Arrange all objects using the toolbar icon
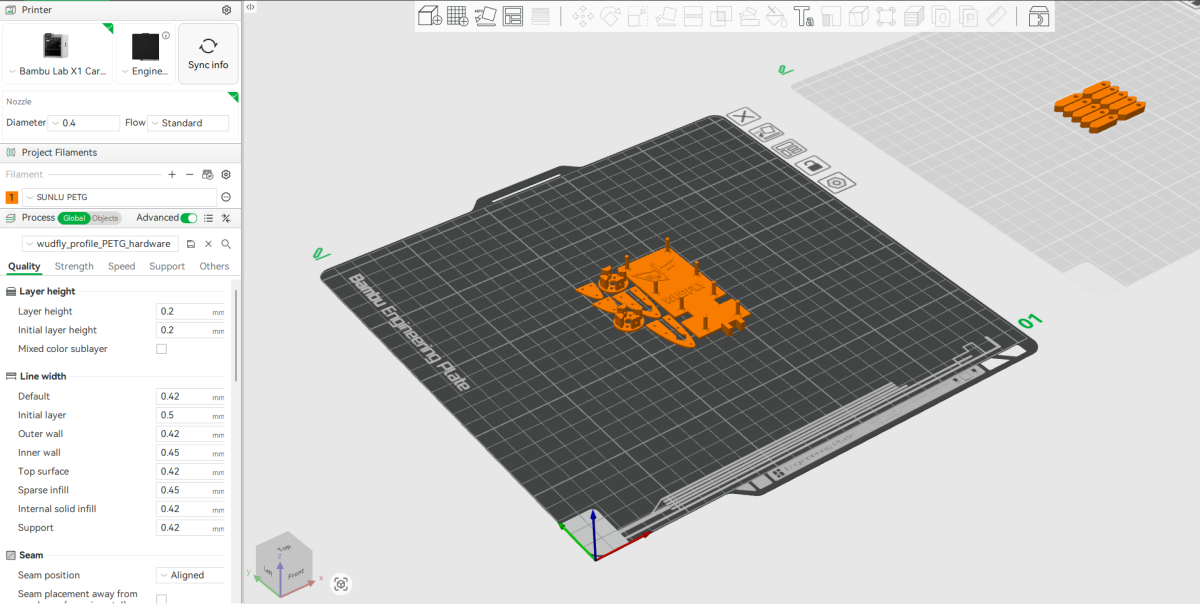This screenshot has height=604, width=1200. click(x=513, y=16)
